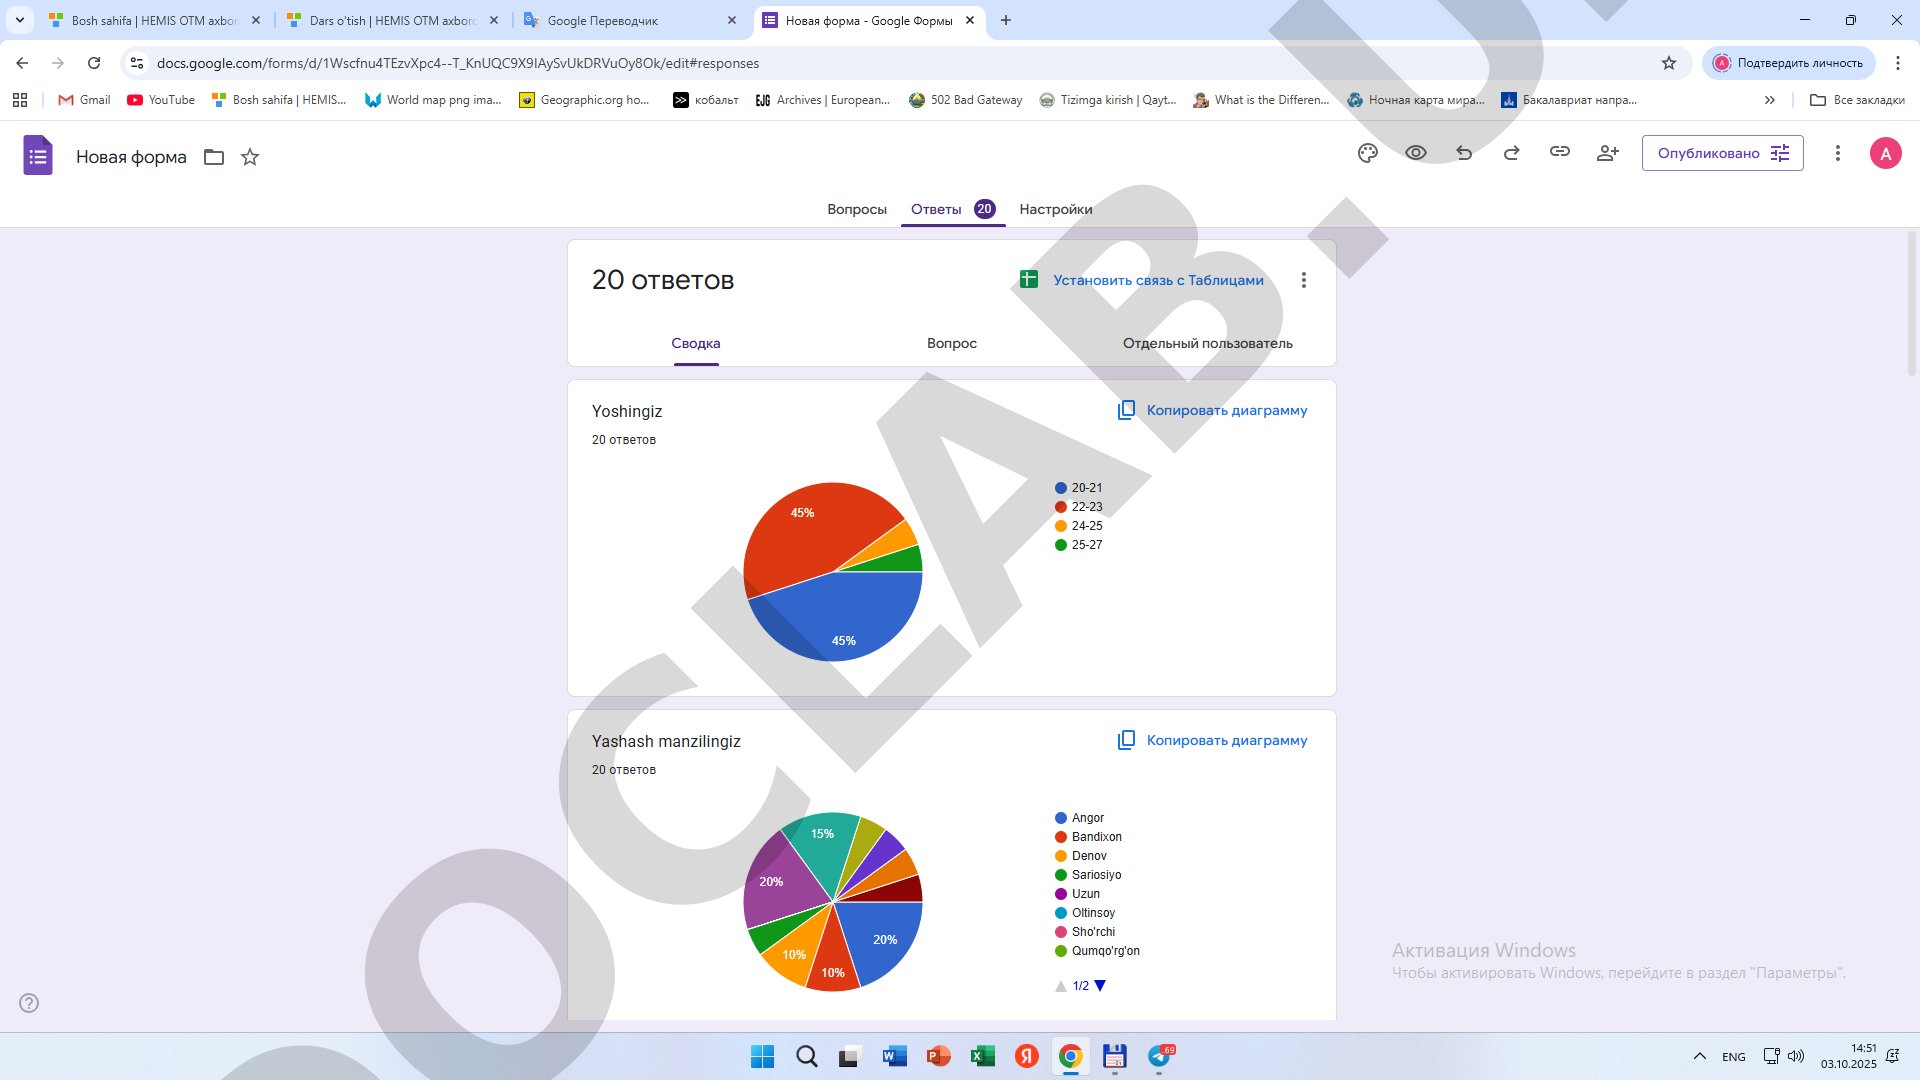Screen dimensions: 1920x1080
Task: Show hidden system tray icons
Action: pyautogui.click(x=1699, y=1056)
